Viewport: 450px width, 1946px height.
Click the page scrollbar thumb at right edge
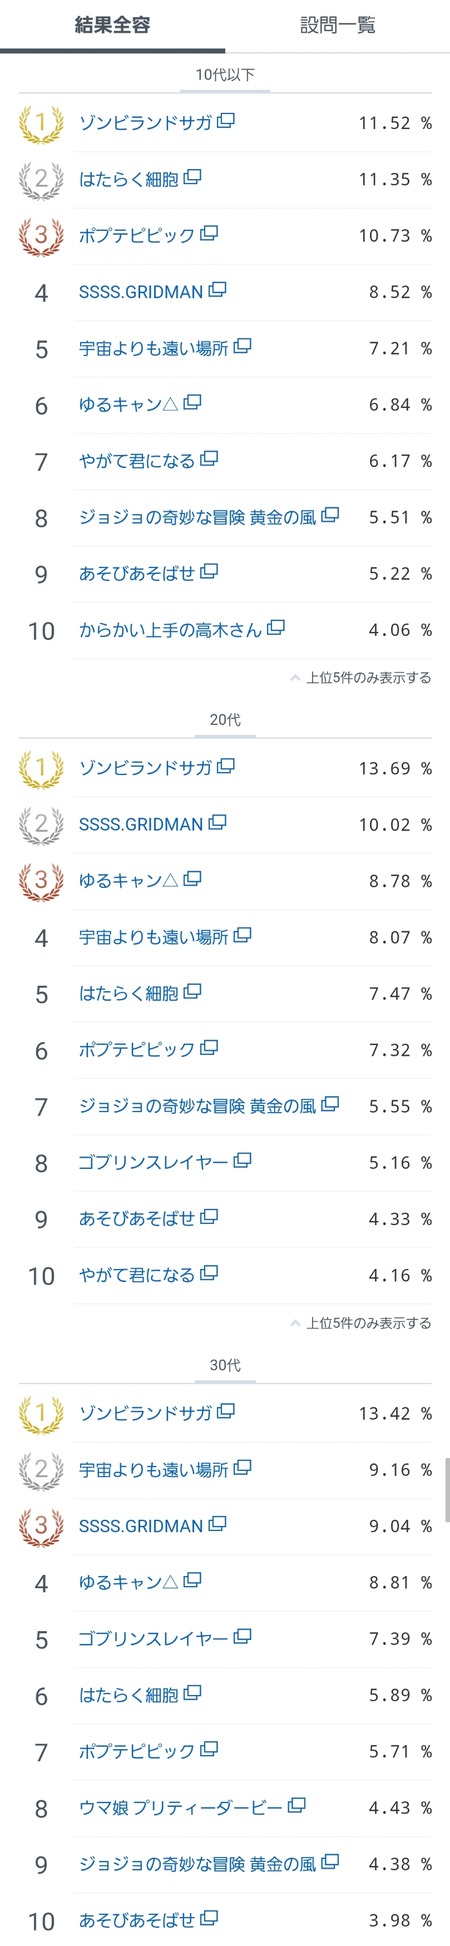(x=447, y=1488)
